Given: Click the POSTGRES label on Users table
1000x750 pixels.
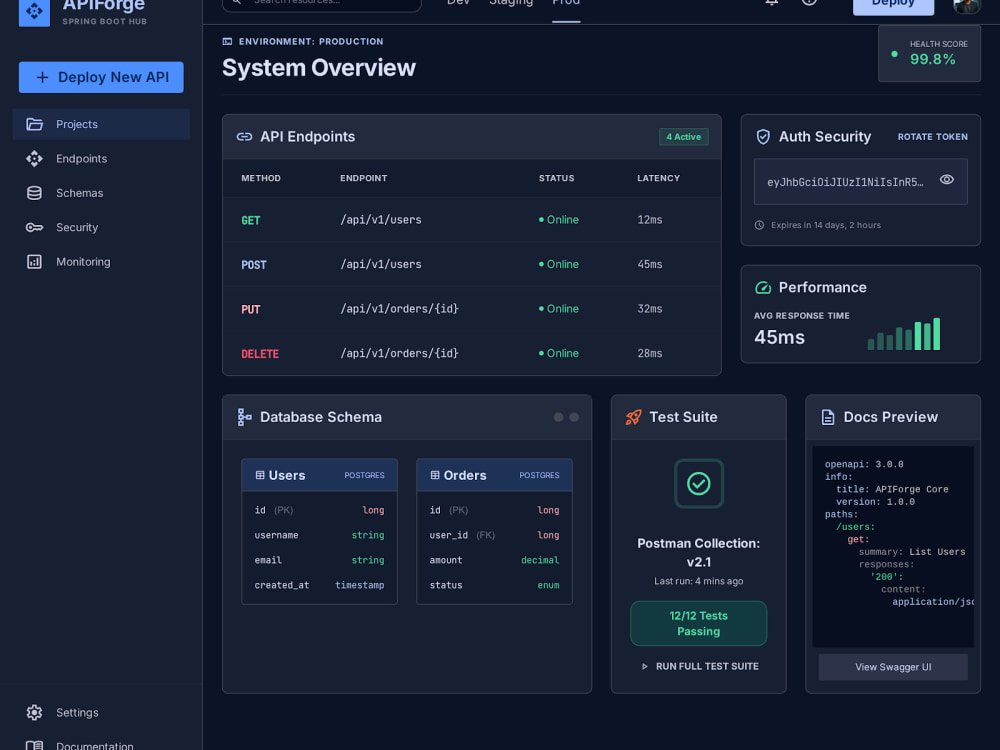Looking at the screenshot, I should [364, 476].
